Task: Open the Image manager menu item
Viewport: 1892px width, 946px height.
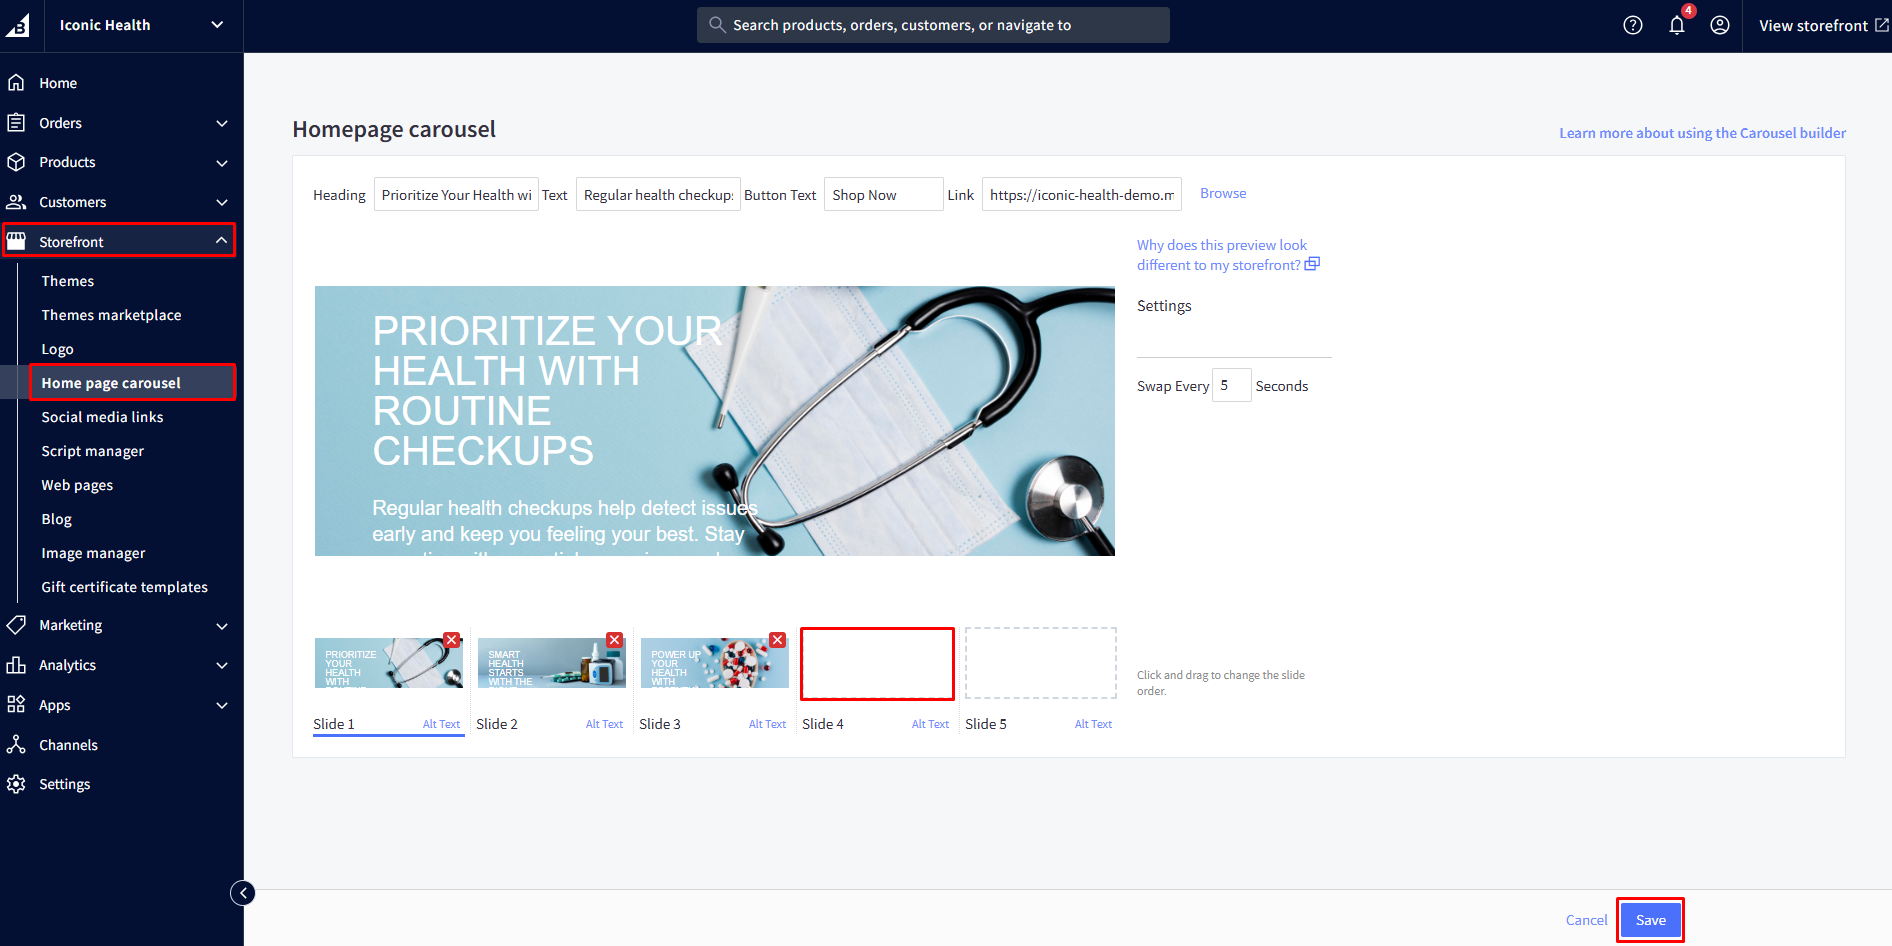Action: click(x=93, y=553)
